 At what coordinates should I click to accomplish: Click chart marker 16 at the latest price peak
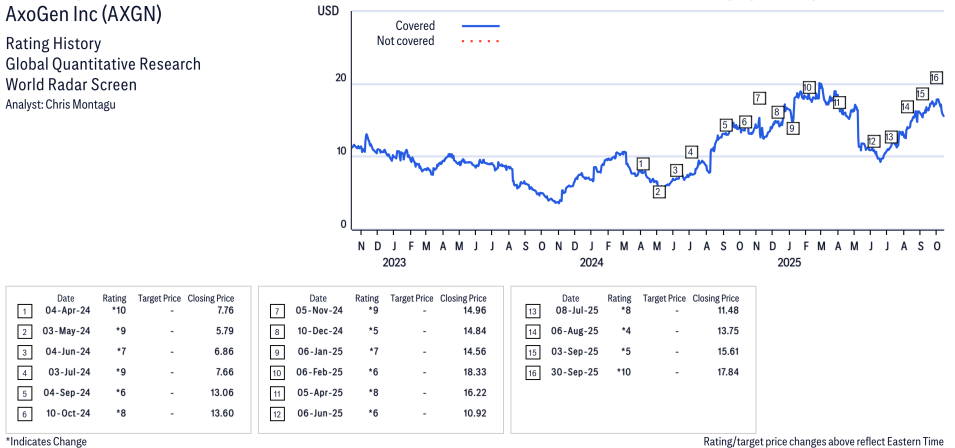[x=935, y=78]
